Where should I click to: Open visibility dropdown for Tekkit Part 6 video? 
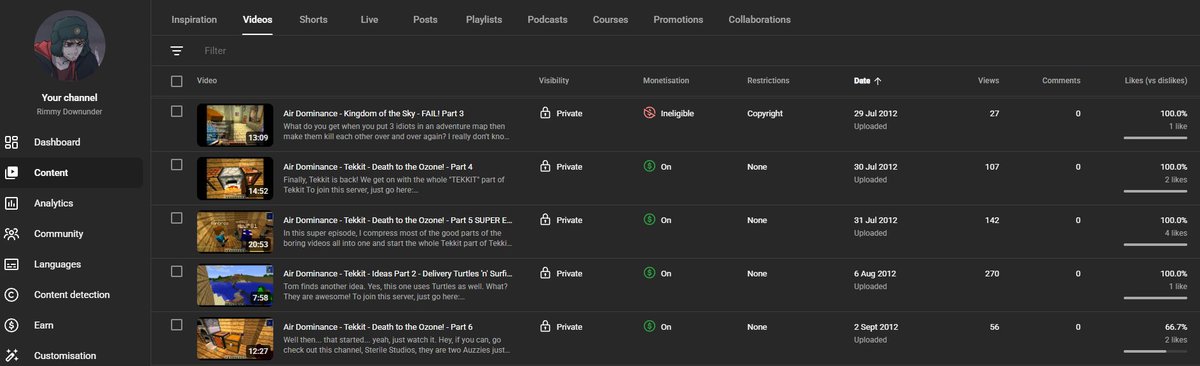[561, 326]
